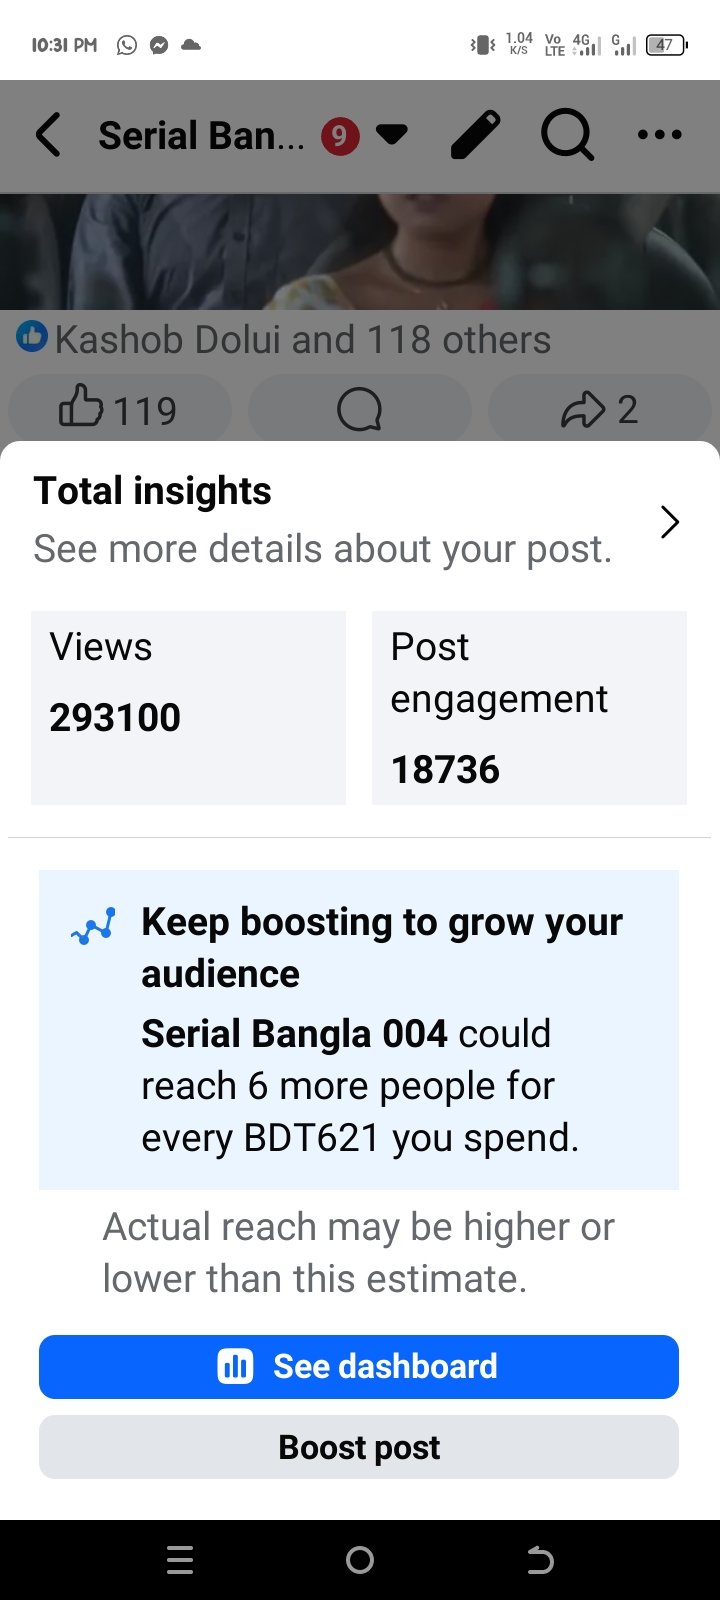Tap the Keep boosting to grow banner
Screen dimensions: 720x1600
[359, 1030]
